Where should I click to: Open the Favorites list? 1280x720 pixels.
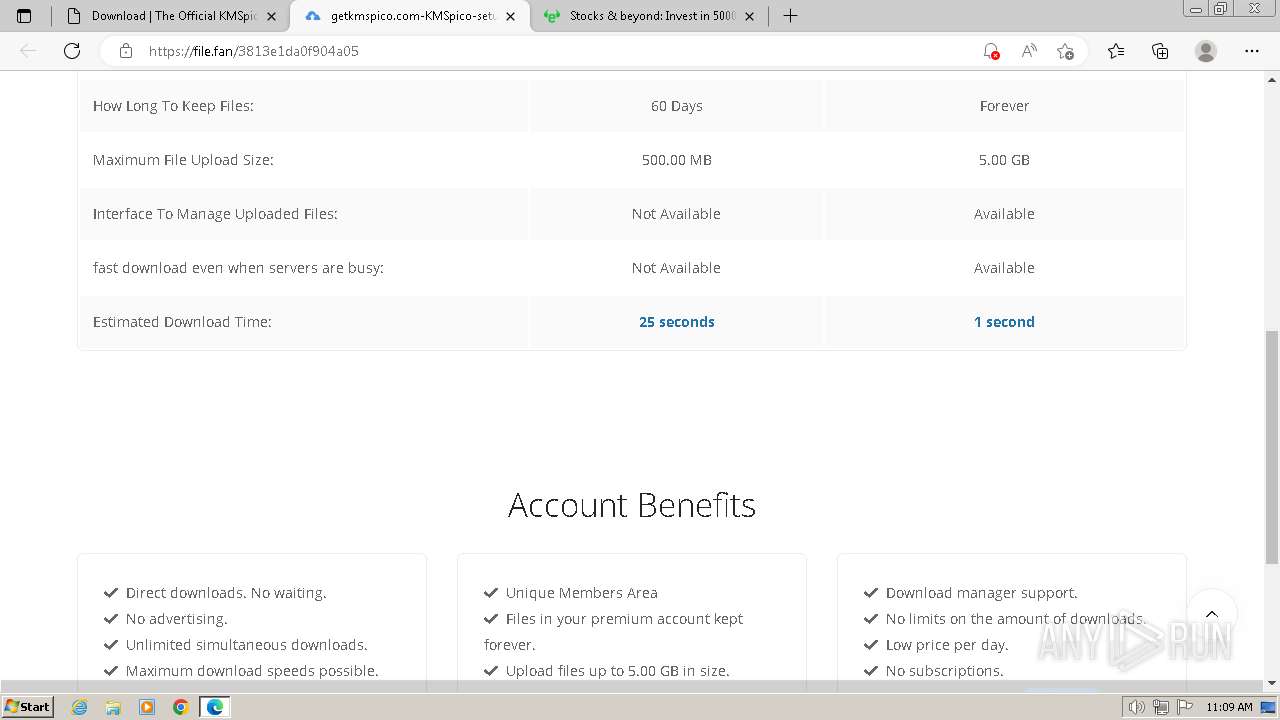tap(1116, 51)
